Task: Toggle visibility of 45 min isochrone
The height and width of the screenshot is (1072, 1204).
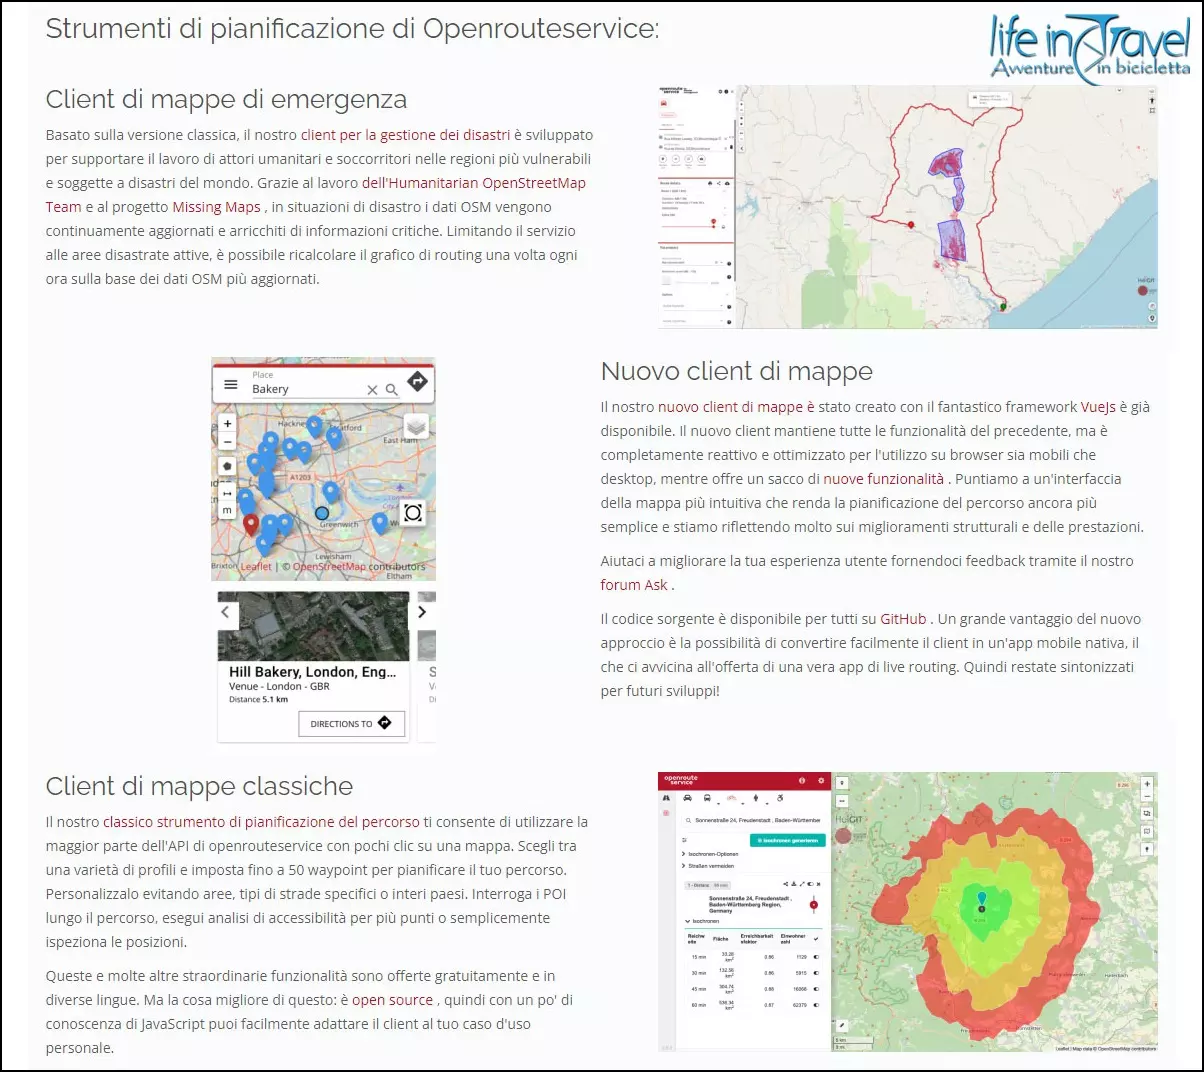Action: coord(816,989)
